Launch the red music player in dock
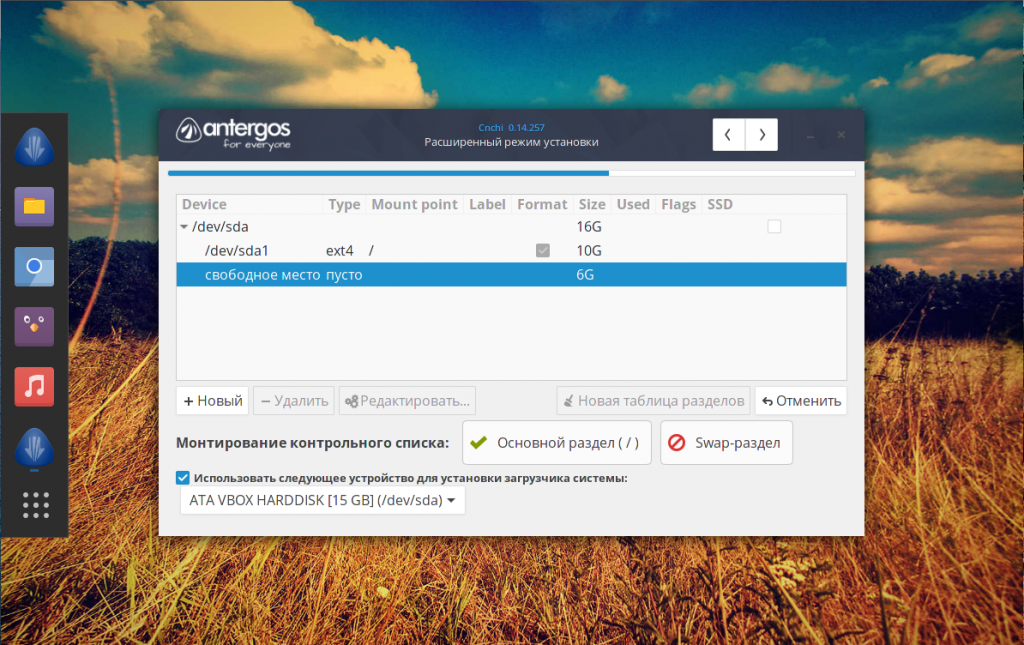 (34, 386)
